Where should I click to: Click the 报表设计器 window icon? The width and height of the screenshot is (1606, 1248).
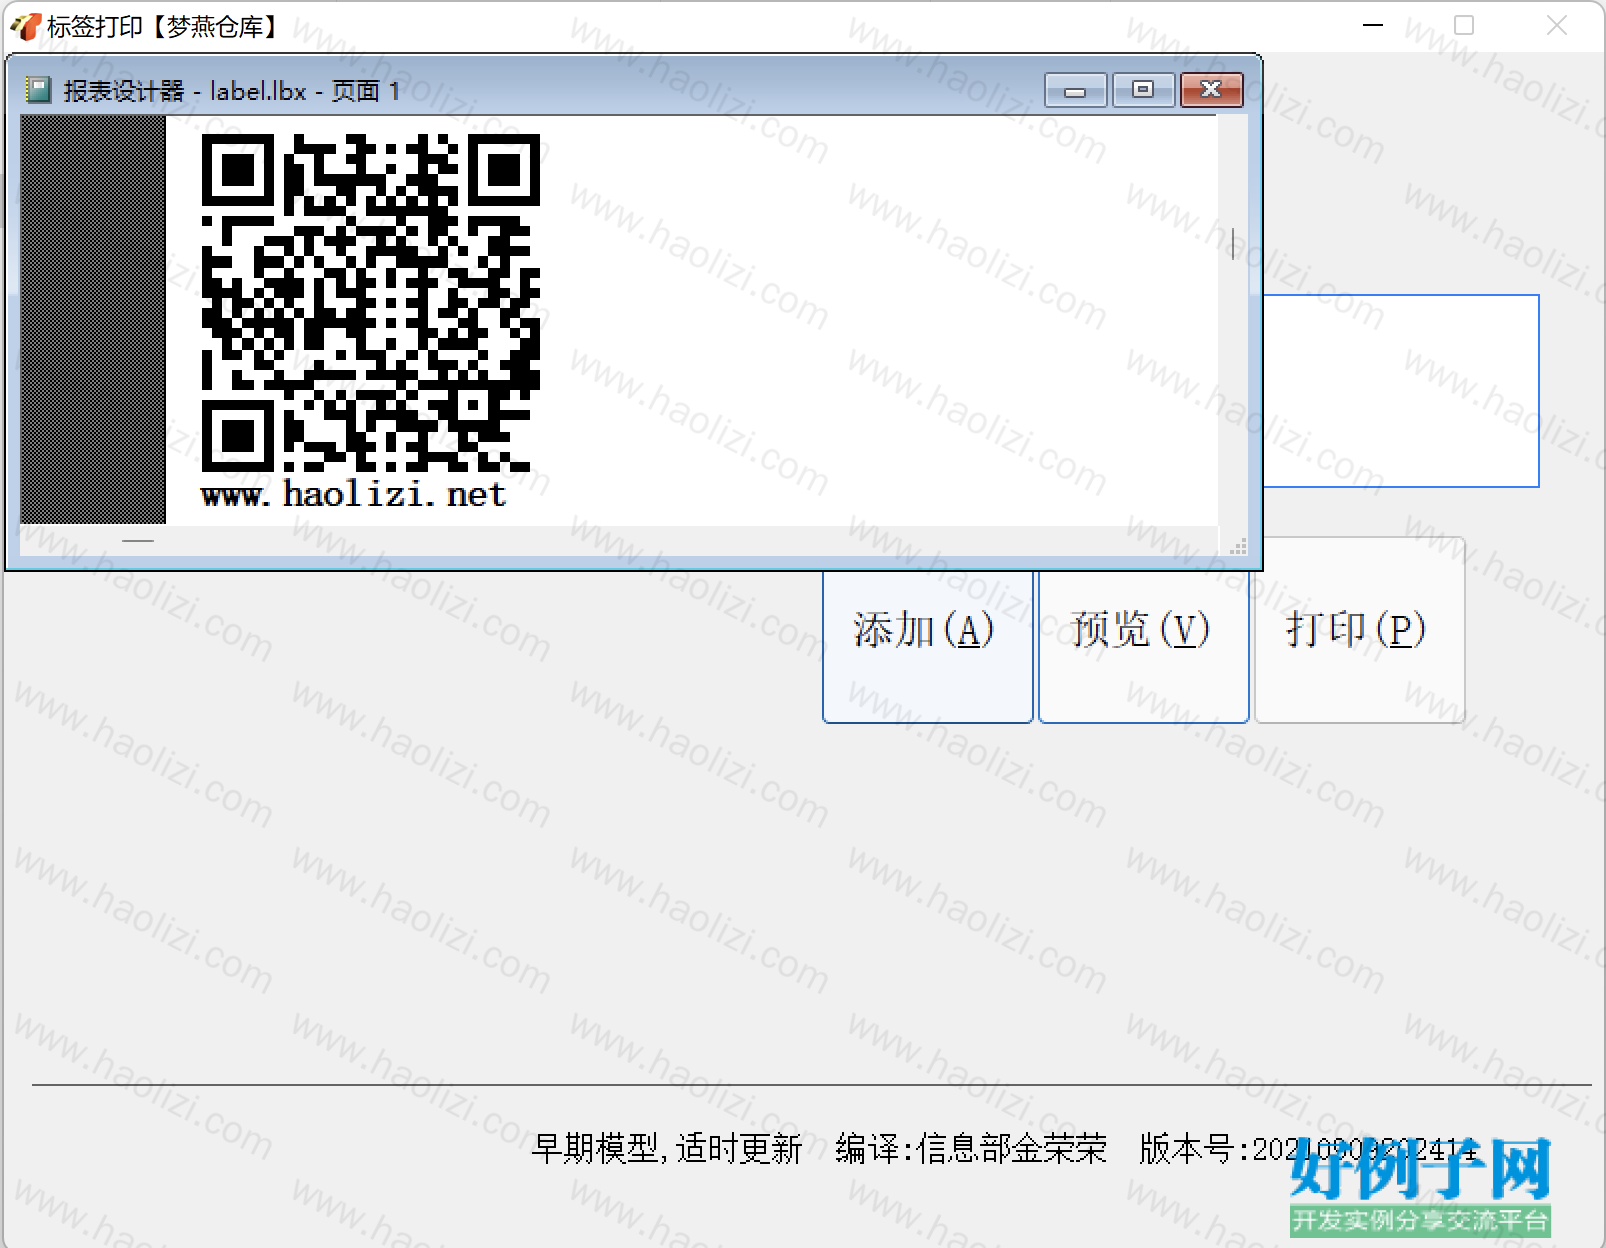[38, 91]
